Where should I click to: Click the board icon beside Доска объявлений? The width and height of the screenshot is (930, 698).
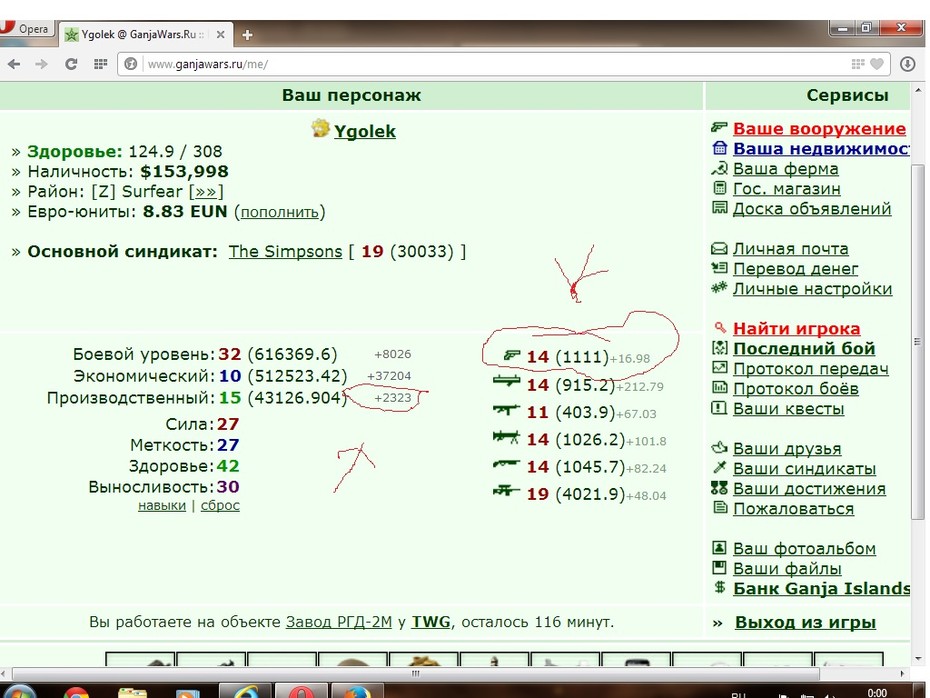coord(719,208)
